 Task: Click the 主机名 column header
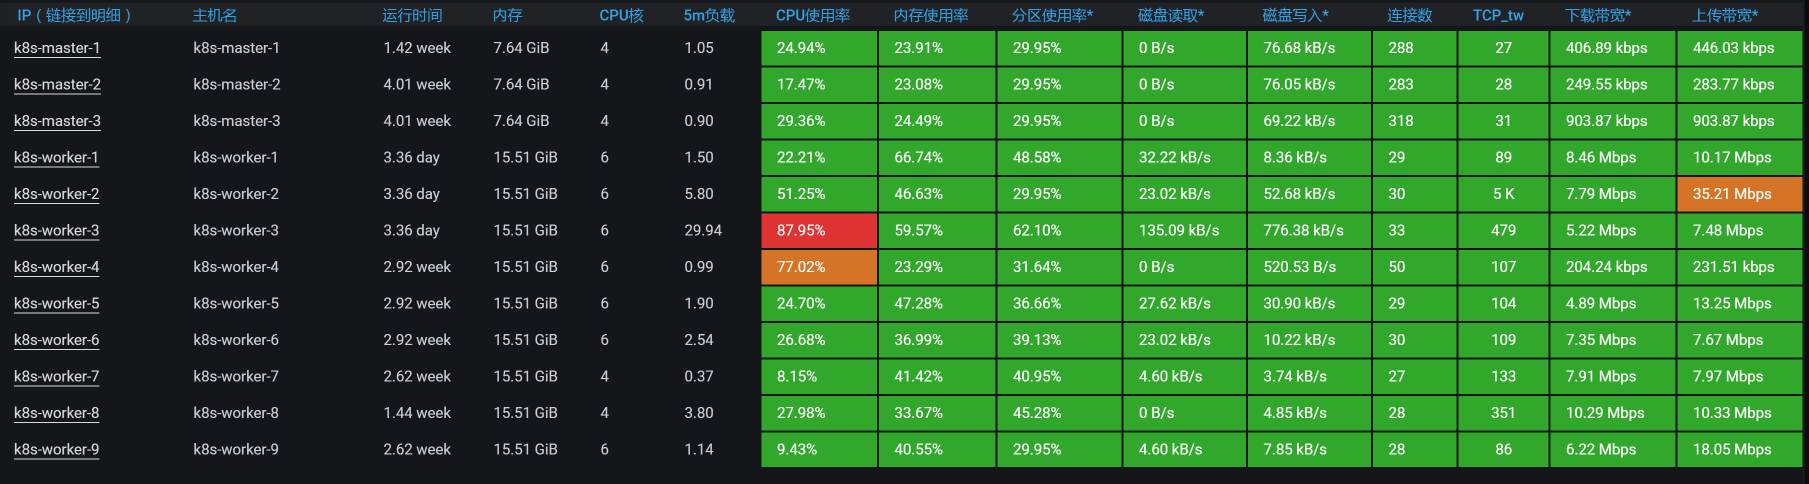click(214, 15)
